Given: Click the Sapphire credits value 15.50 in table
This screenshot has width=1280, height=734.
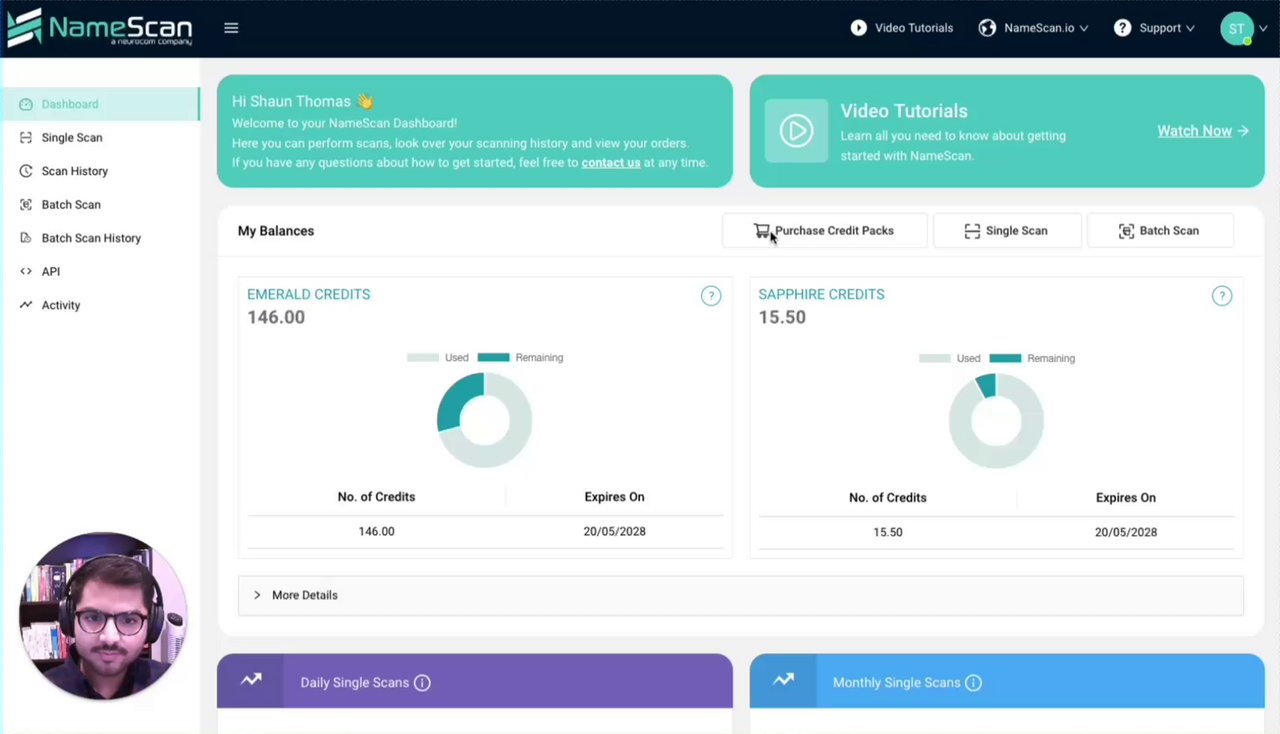Looking at the screenshot, I should click(888, 532).
